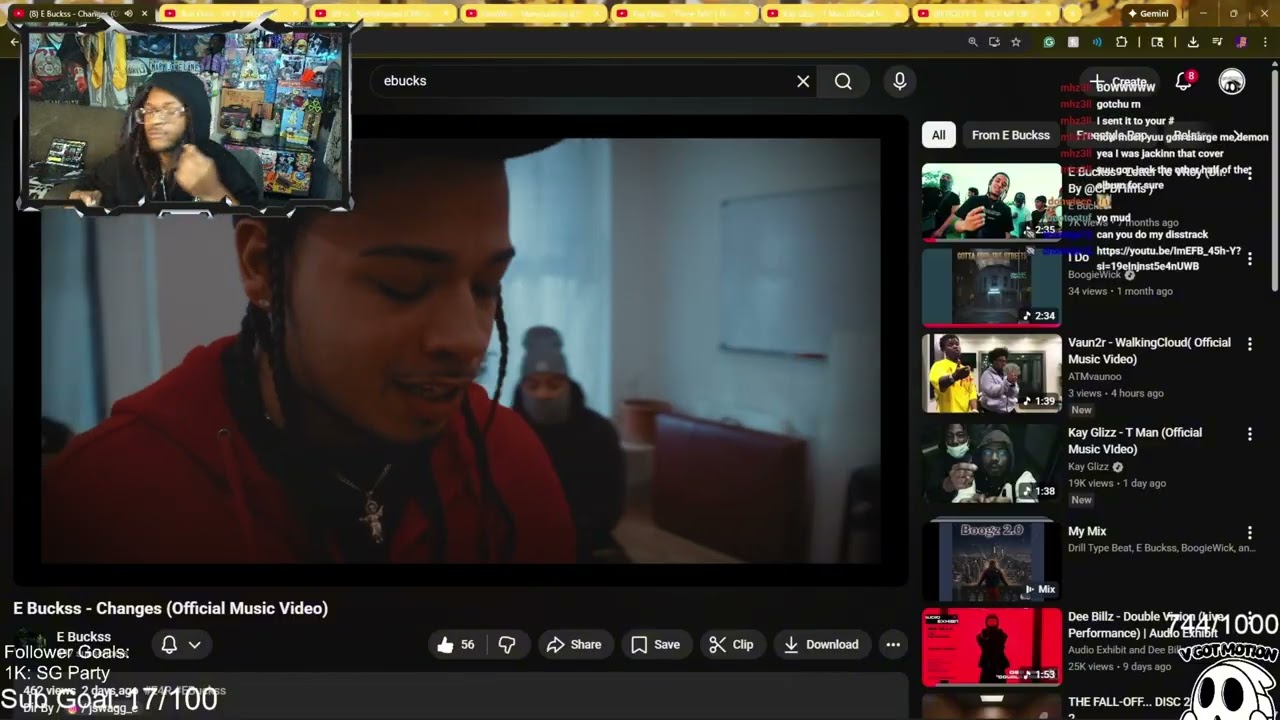Image resolution: width=1280 pixels, height=720 pixels.
Task: Open the Extensions puzzle-piece menu
Action: (x=1121, y=42)
